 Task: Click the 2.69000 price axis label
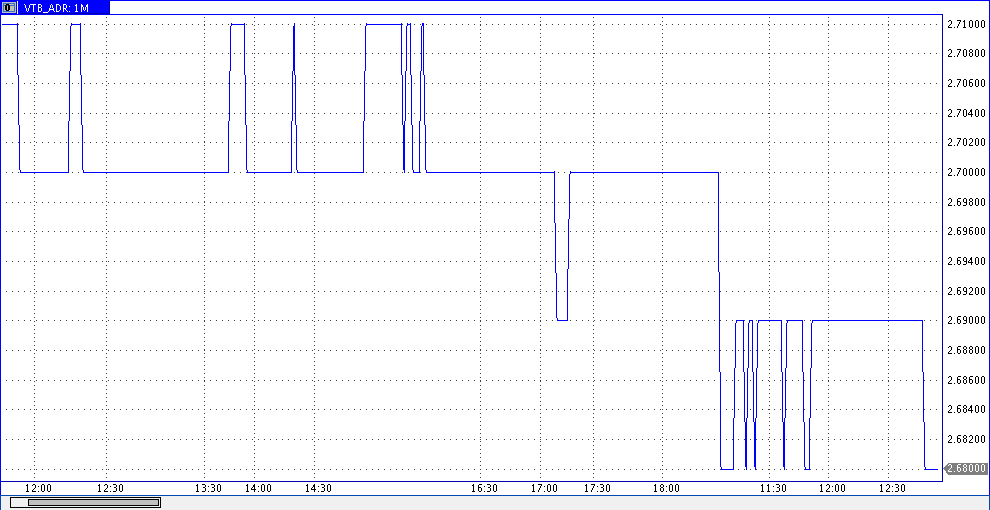pos(966,320)
